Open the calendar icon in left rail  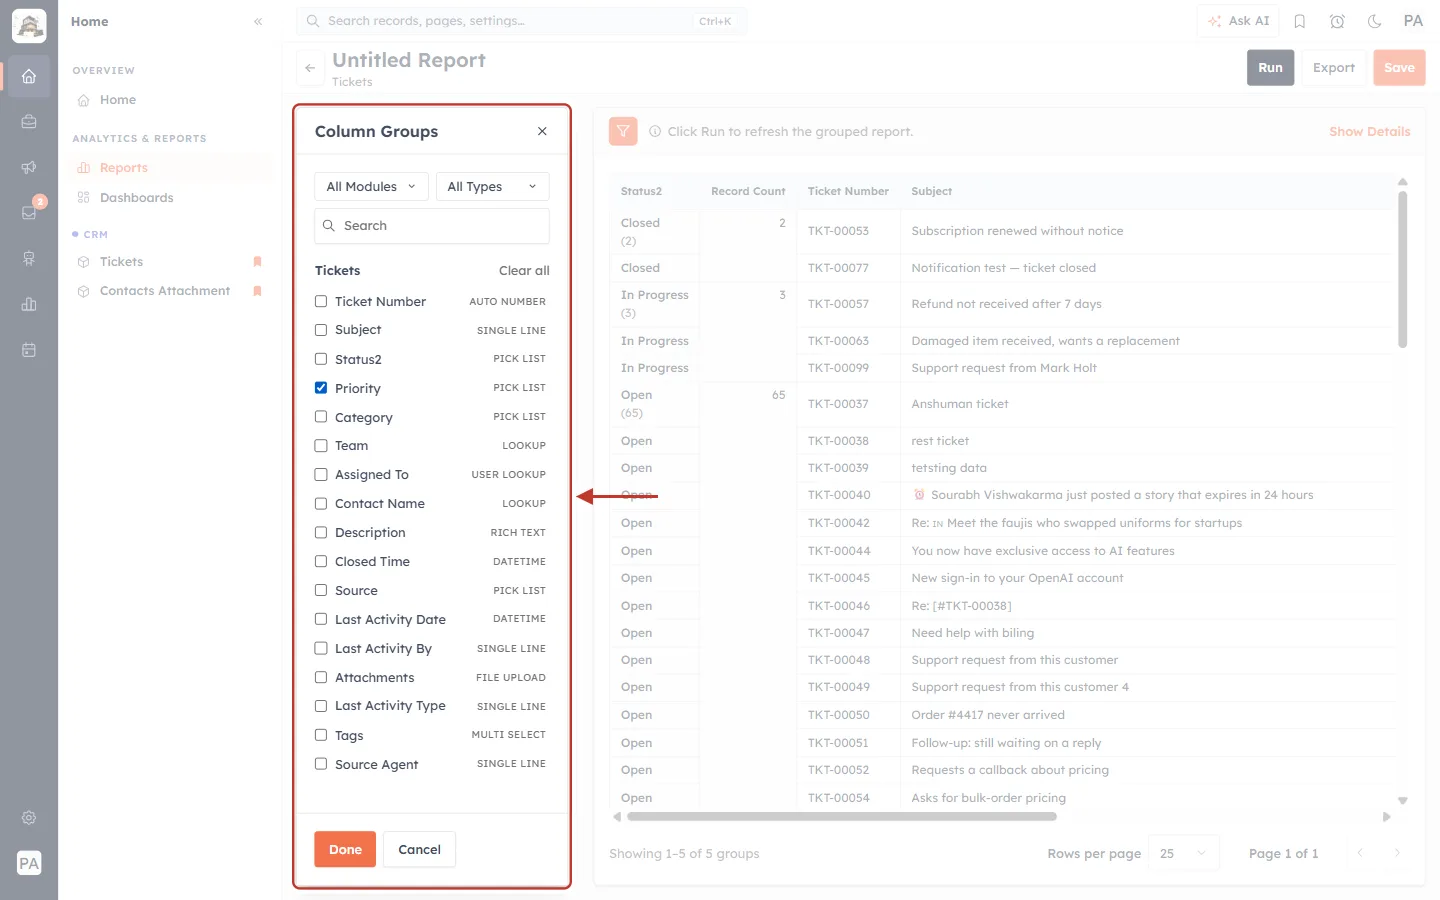[29, 350]
